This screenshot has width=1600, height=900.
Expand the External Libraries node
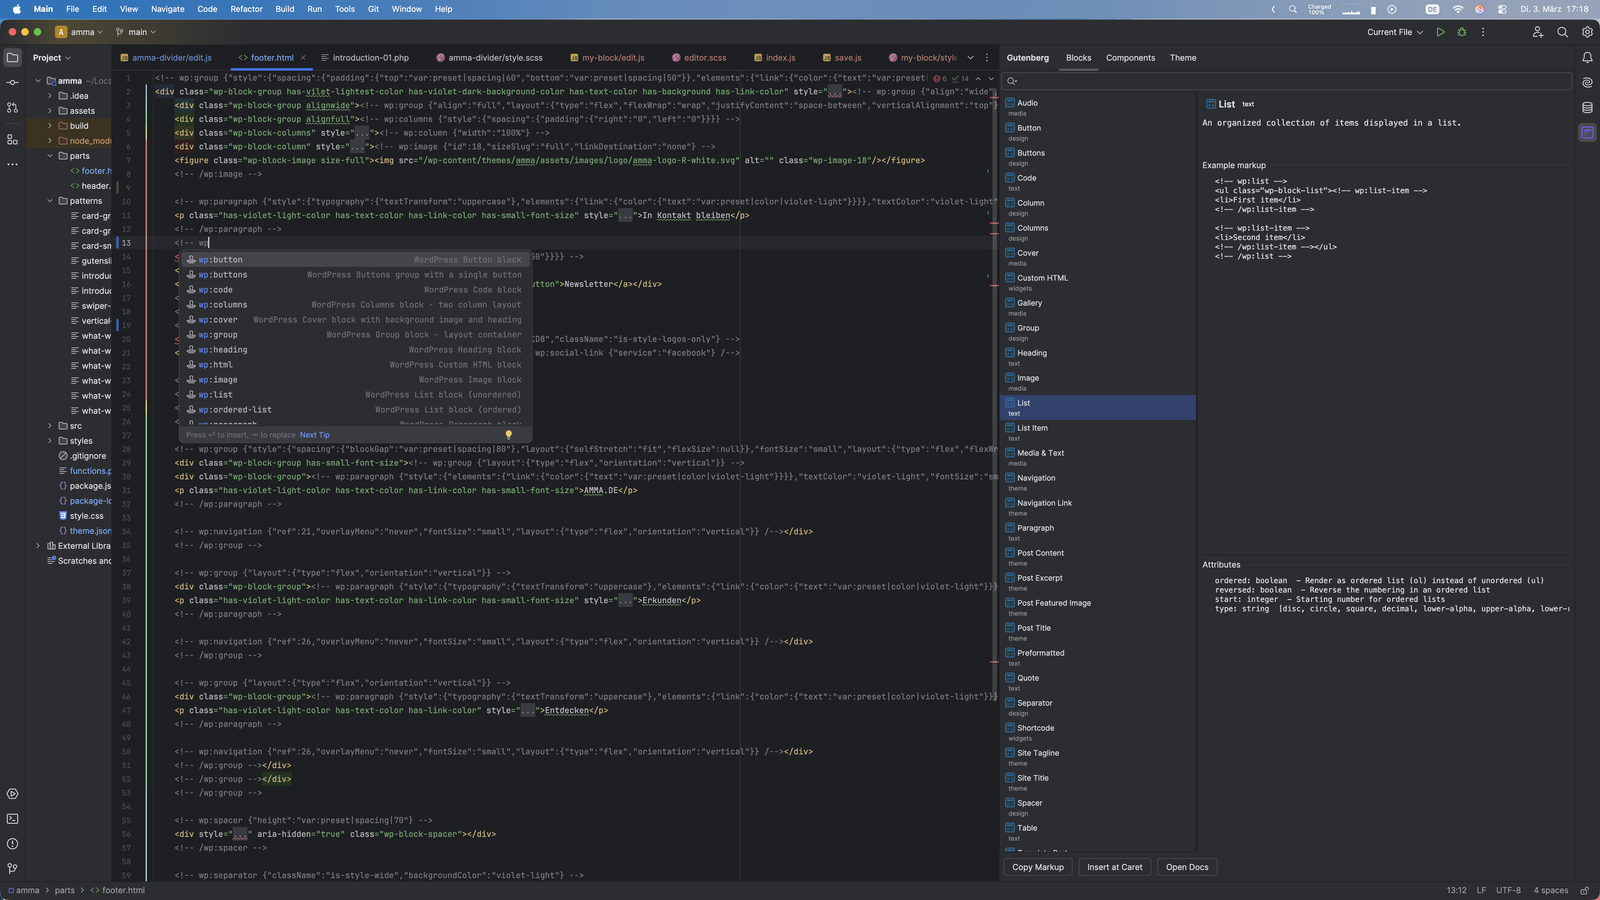[x=38, y=546]
